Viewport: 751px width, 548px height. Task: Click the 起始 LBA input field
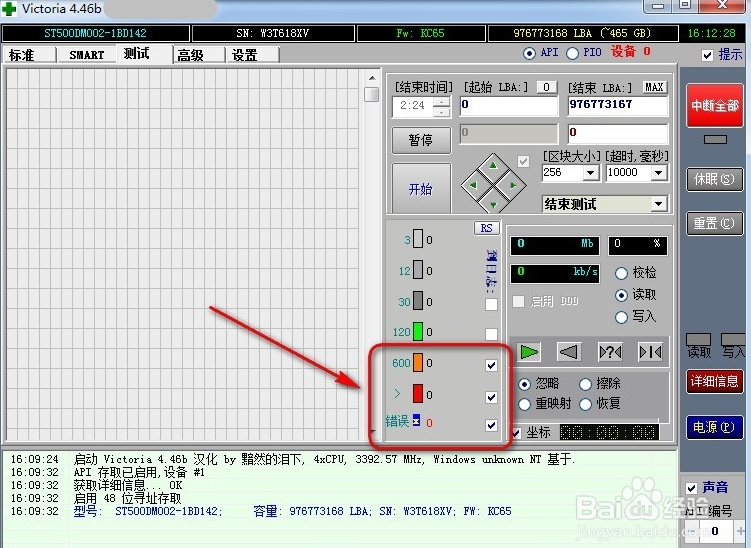pos(509,105)
